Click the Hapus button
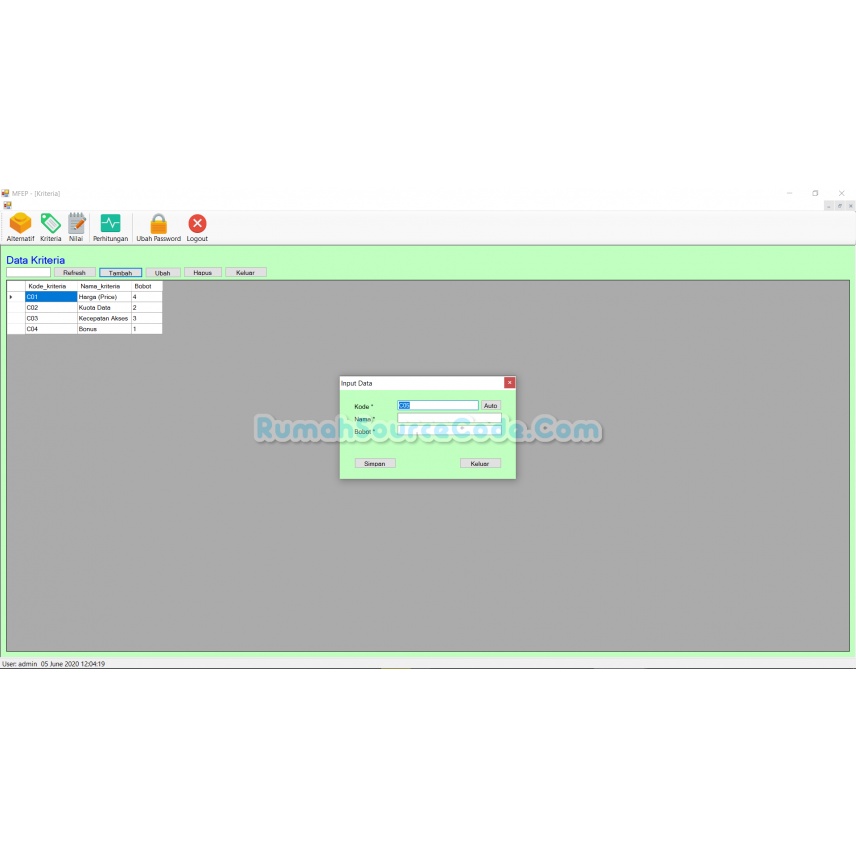This screenshot has width=856, height=856. click(x=203, y=272)
